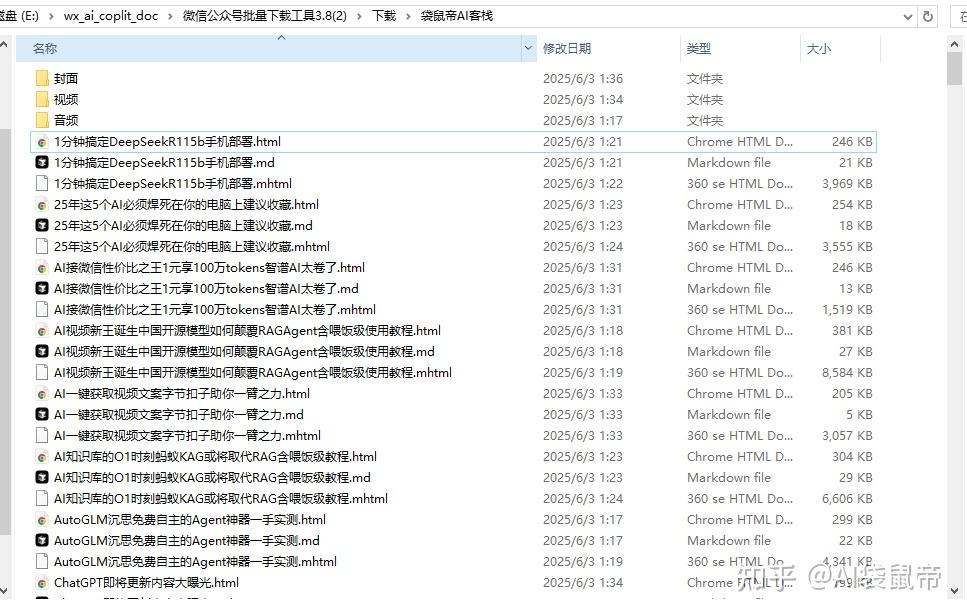Expand the chevron after wx_ai_coplit_doc in breadcrumb
This screenshot has height=616, width=967.
(170, 16)
